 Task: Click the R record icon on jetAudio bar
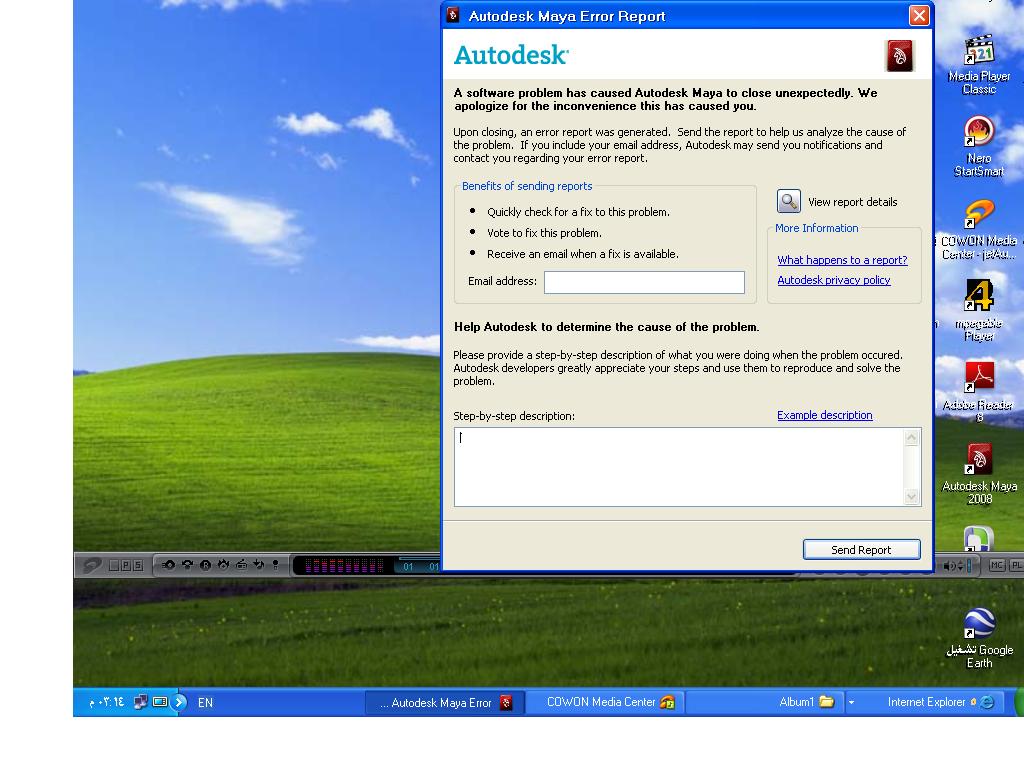pyautogui.click(x=205, y=566)
